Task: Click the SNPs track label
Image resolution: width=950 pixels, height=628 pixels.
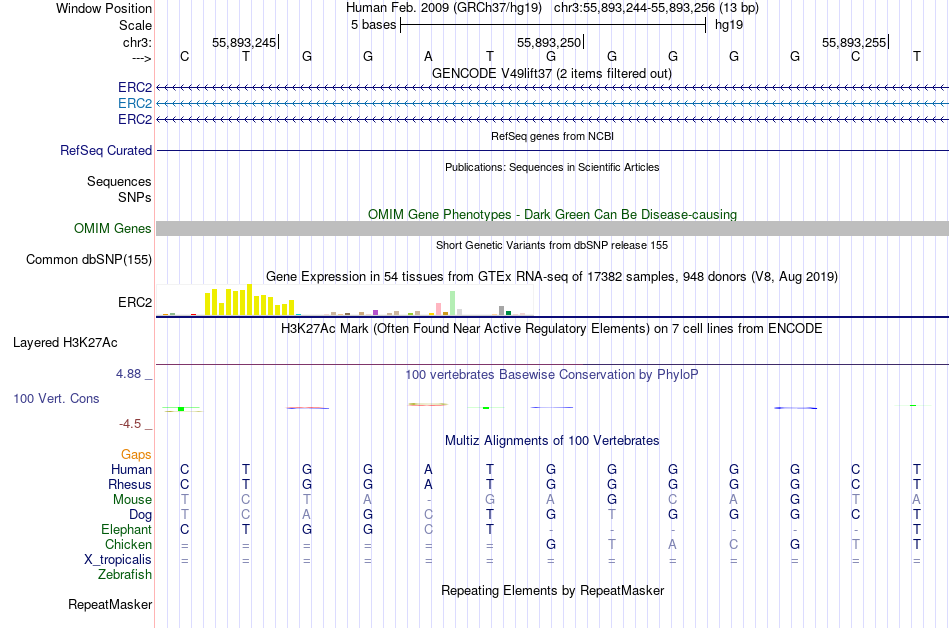Action: coord(135,197)
